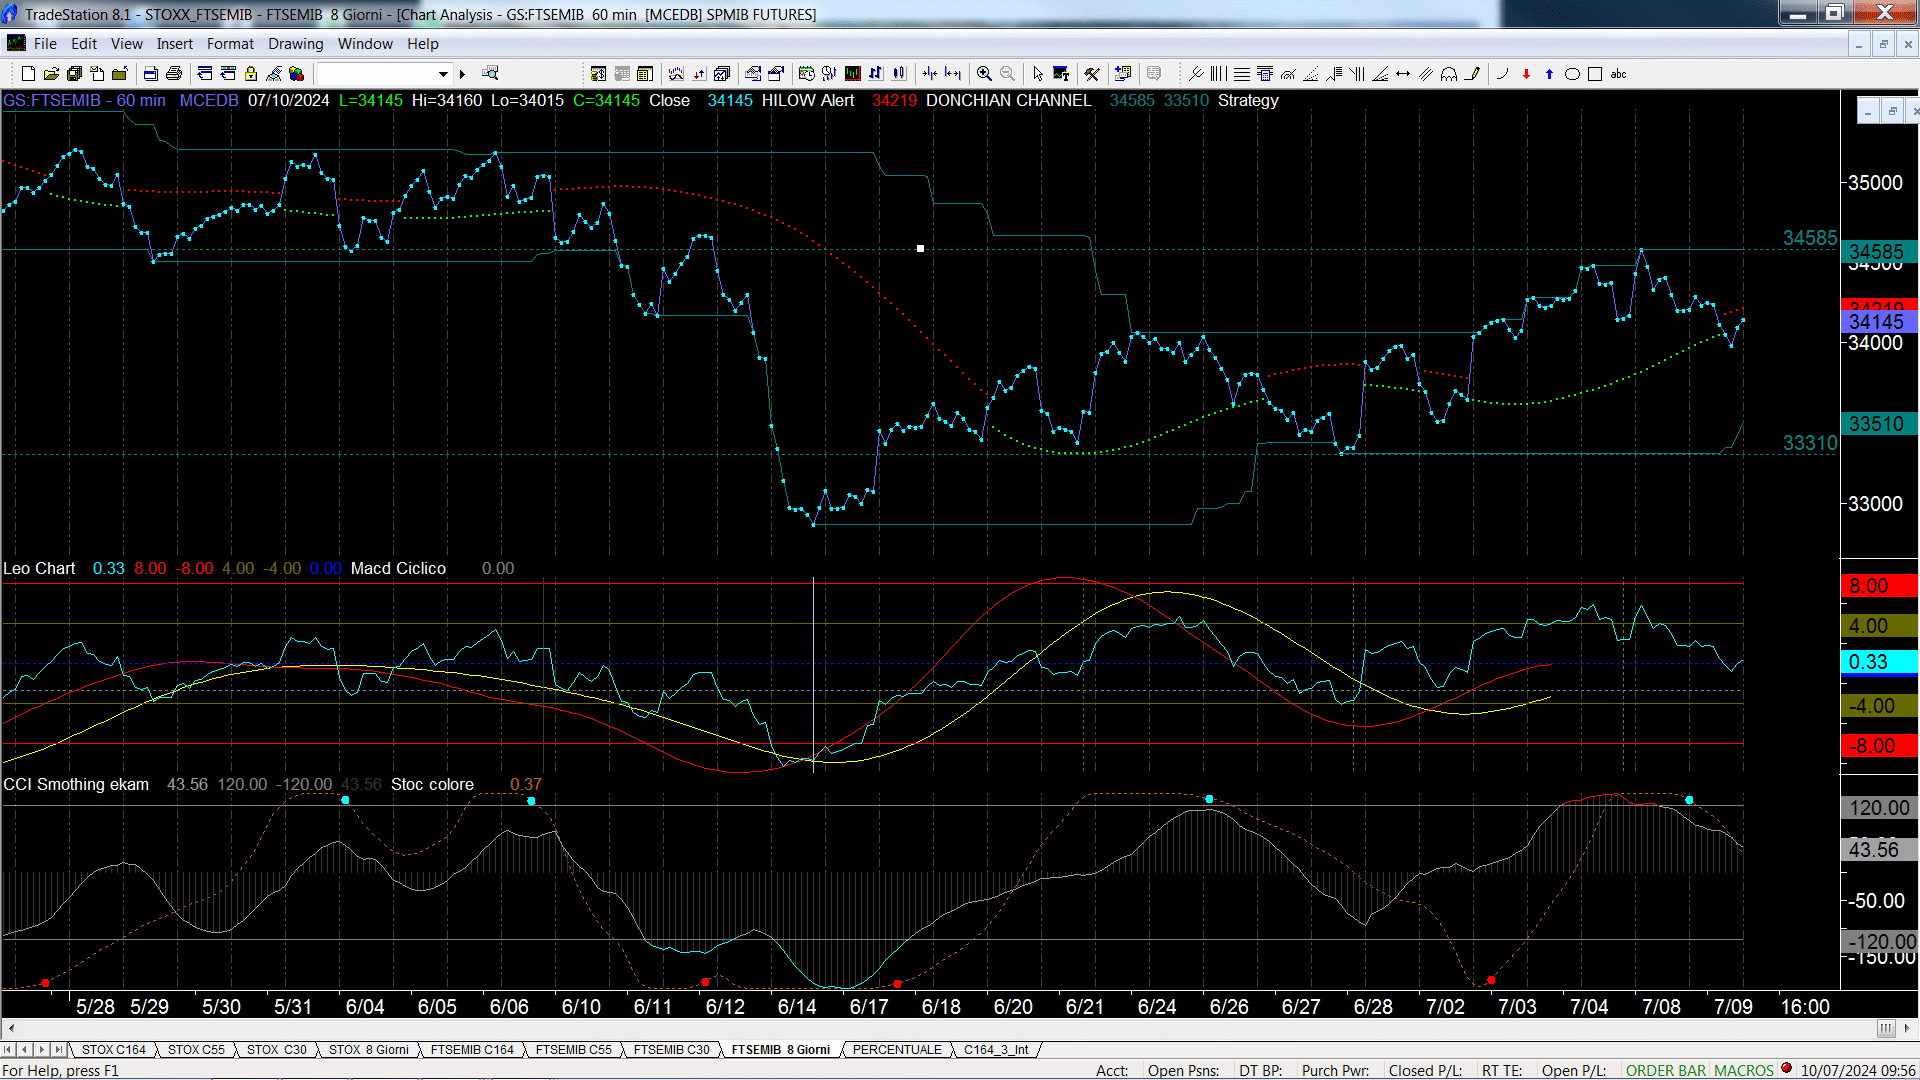The height and width of the screenshot is (1080, 1920).
Task: Select the horizontal lines drawing tool
Action: (x=1241, y=74)
